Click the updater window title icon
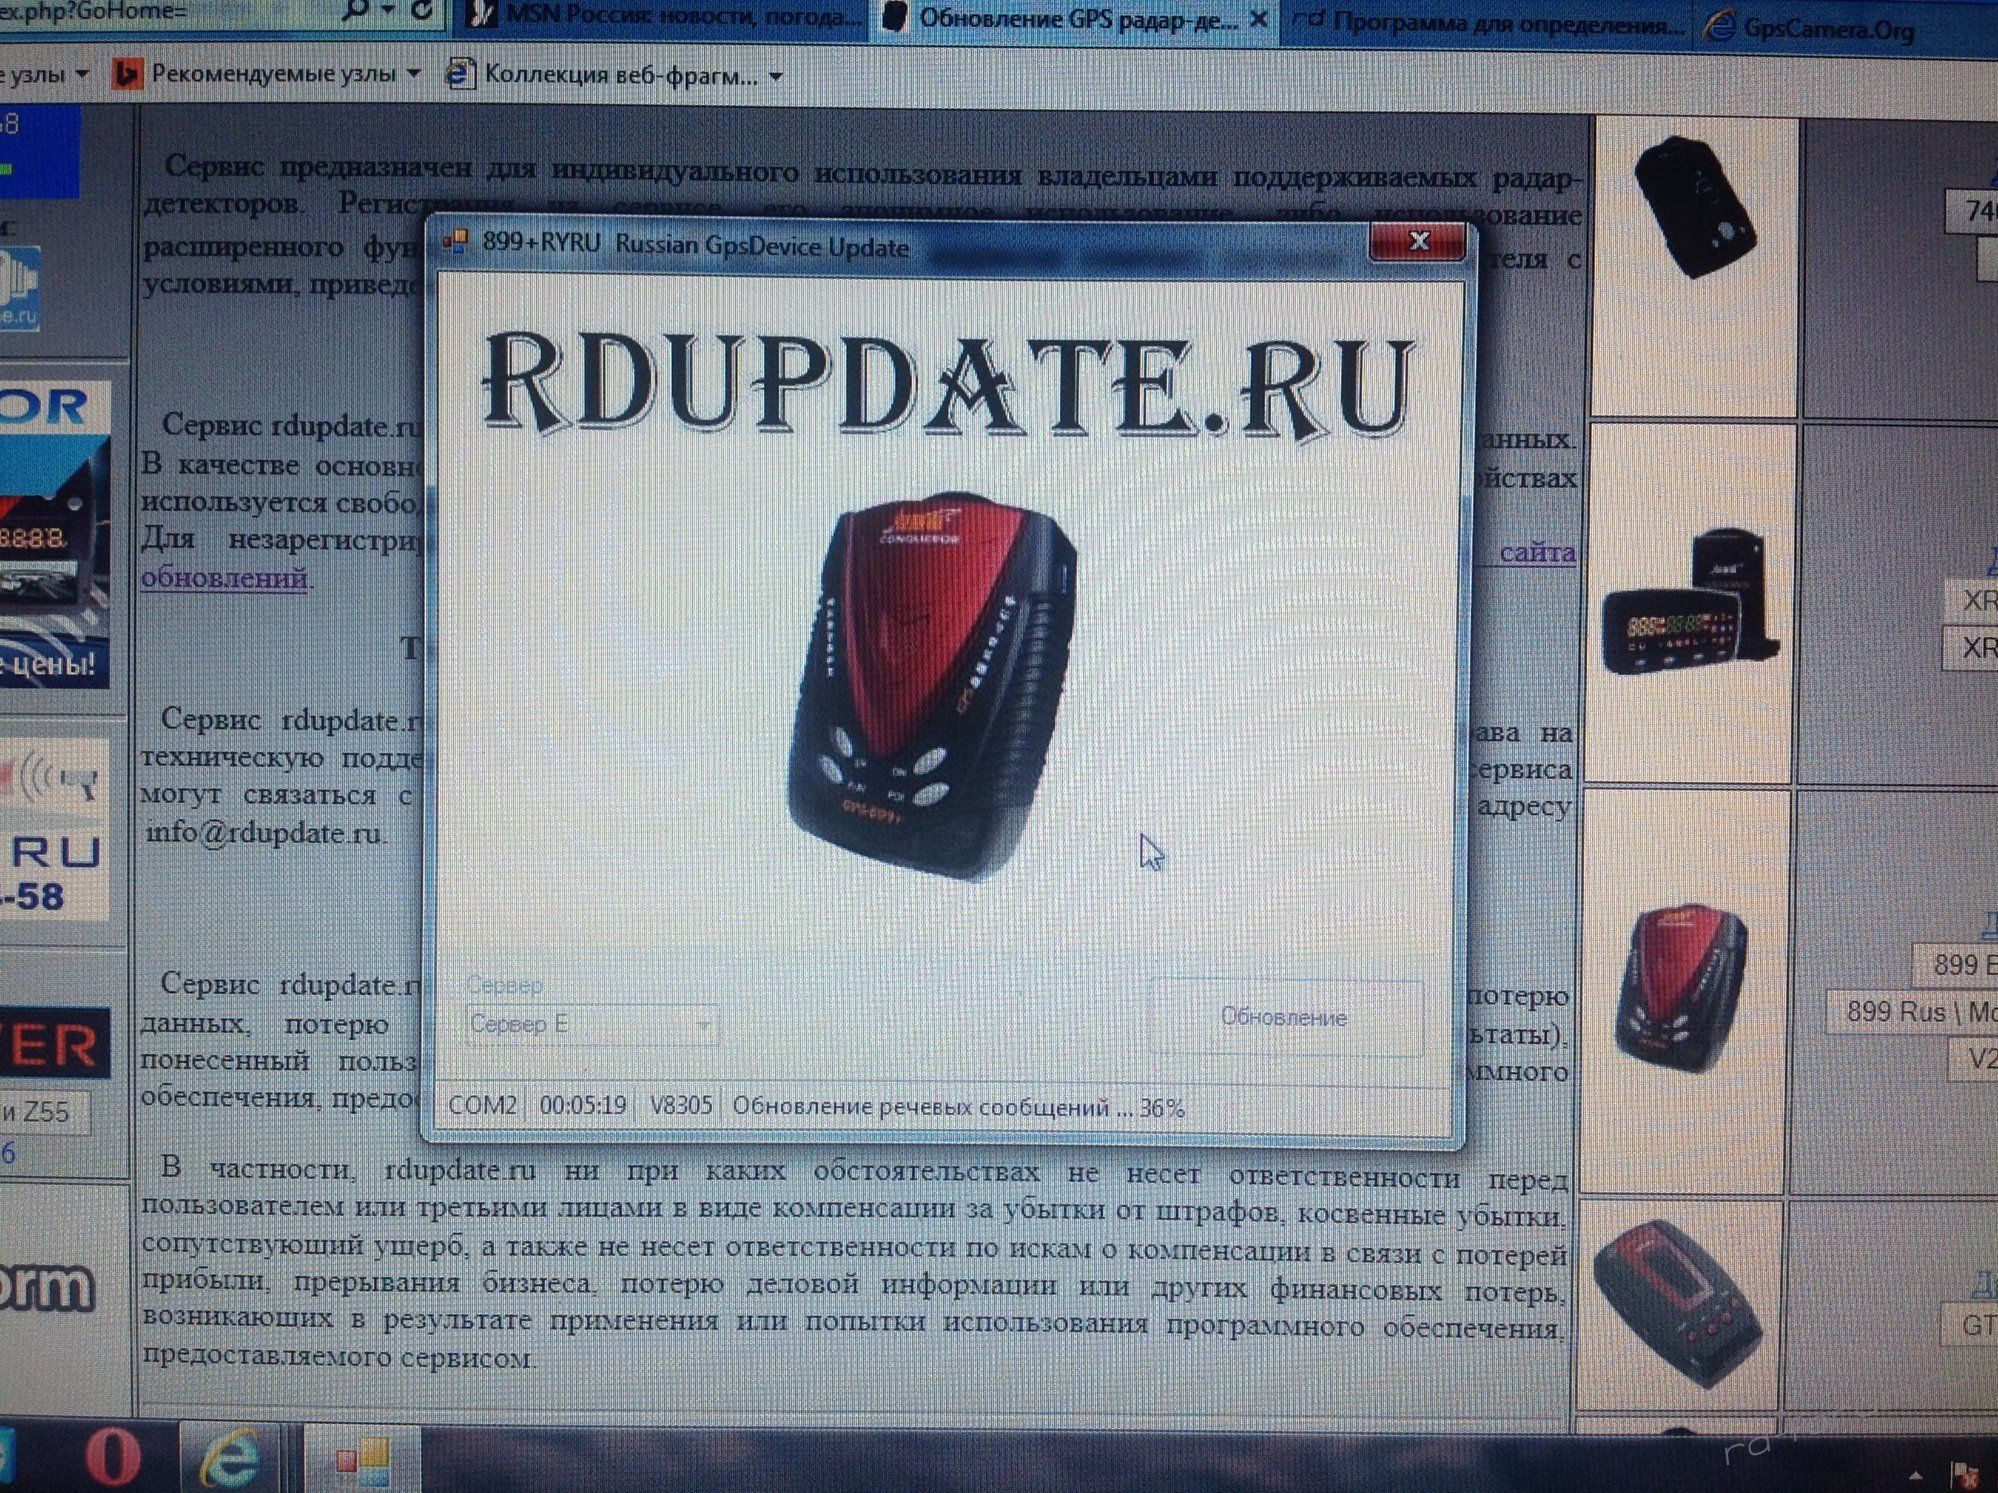 456,242
